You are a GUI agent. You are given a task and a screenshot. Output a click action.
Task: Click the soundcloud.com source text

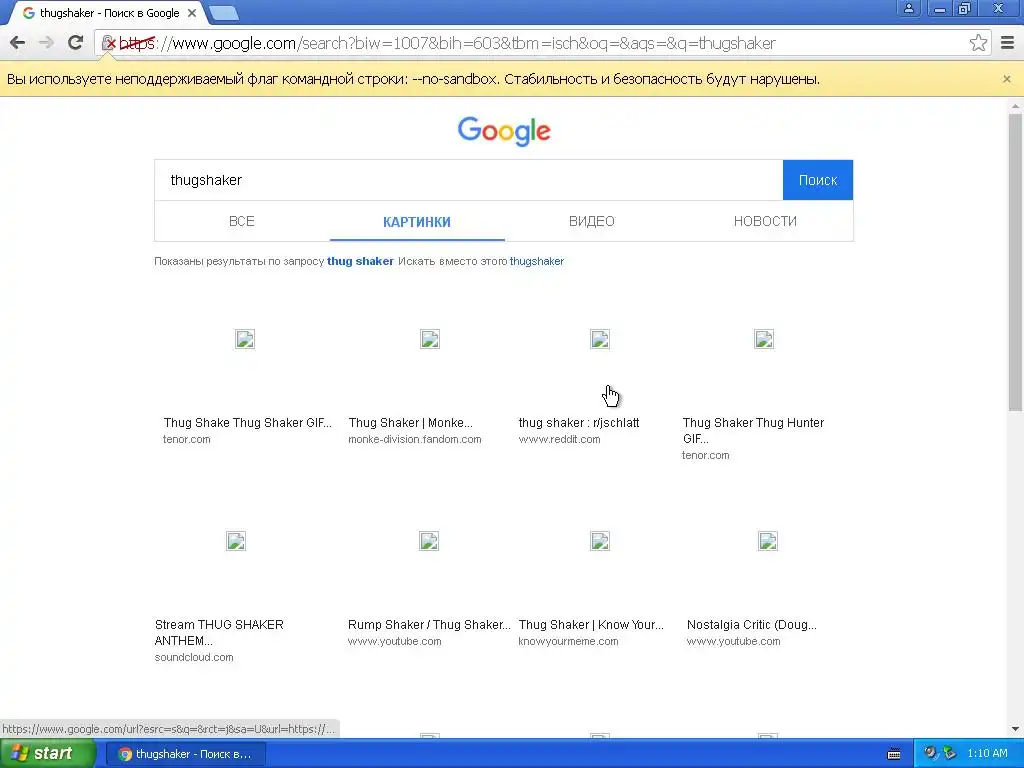pos(194,658)
